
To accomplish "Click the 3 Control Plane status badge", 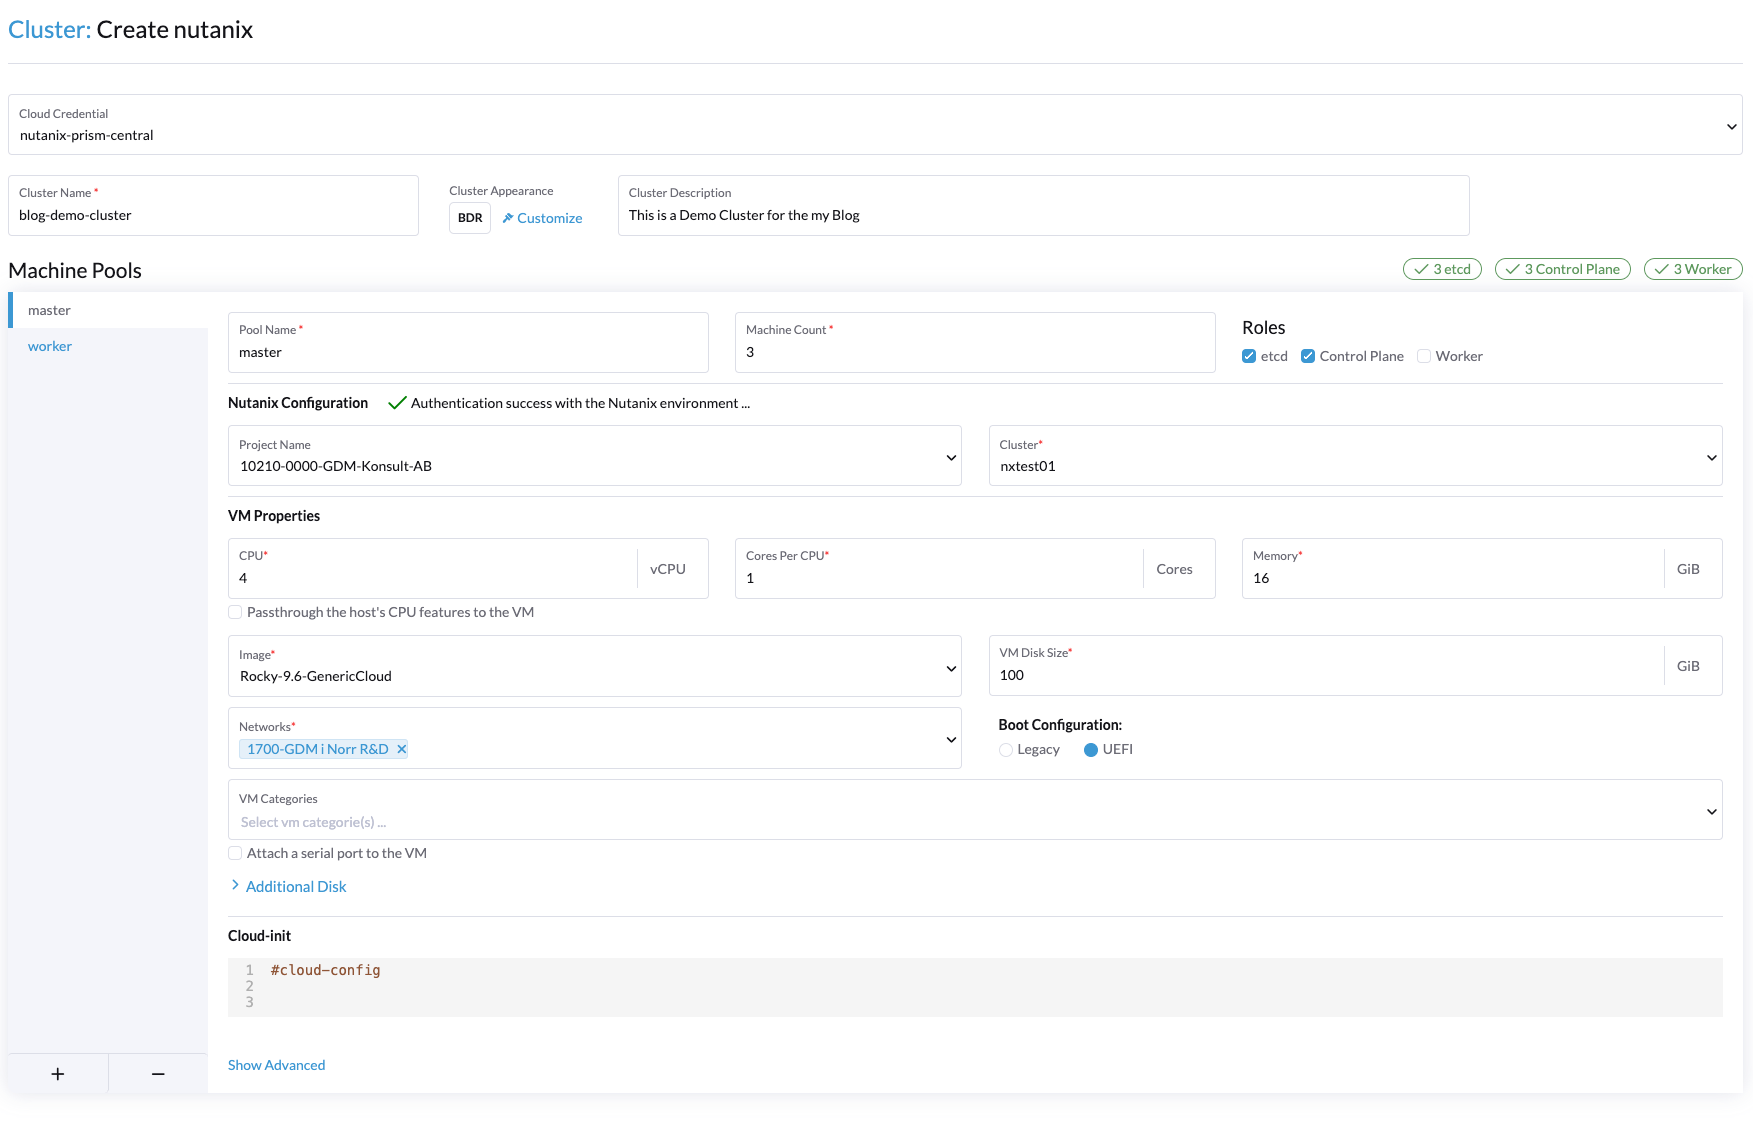I will (1563, 269).
